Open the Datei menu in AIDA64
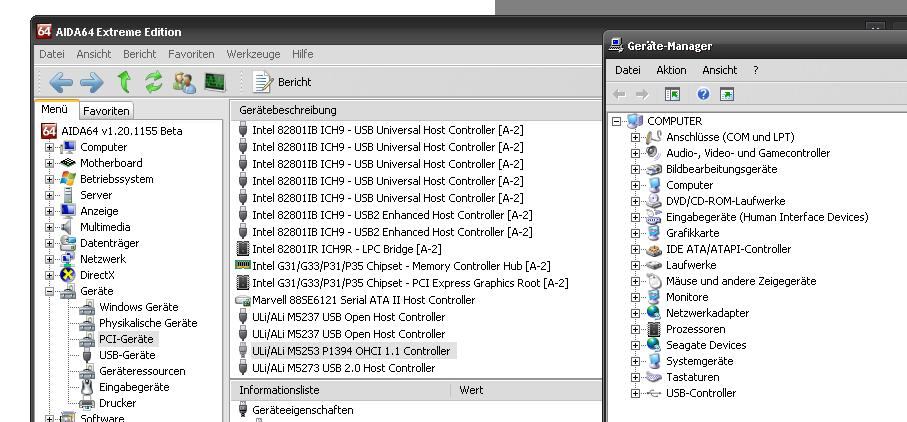This screenshot has width=907, height=422. click(x=51, y=54)
